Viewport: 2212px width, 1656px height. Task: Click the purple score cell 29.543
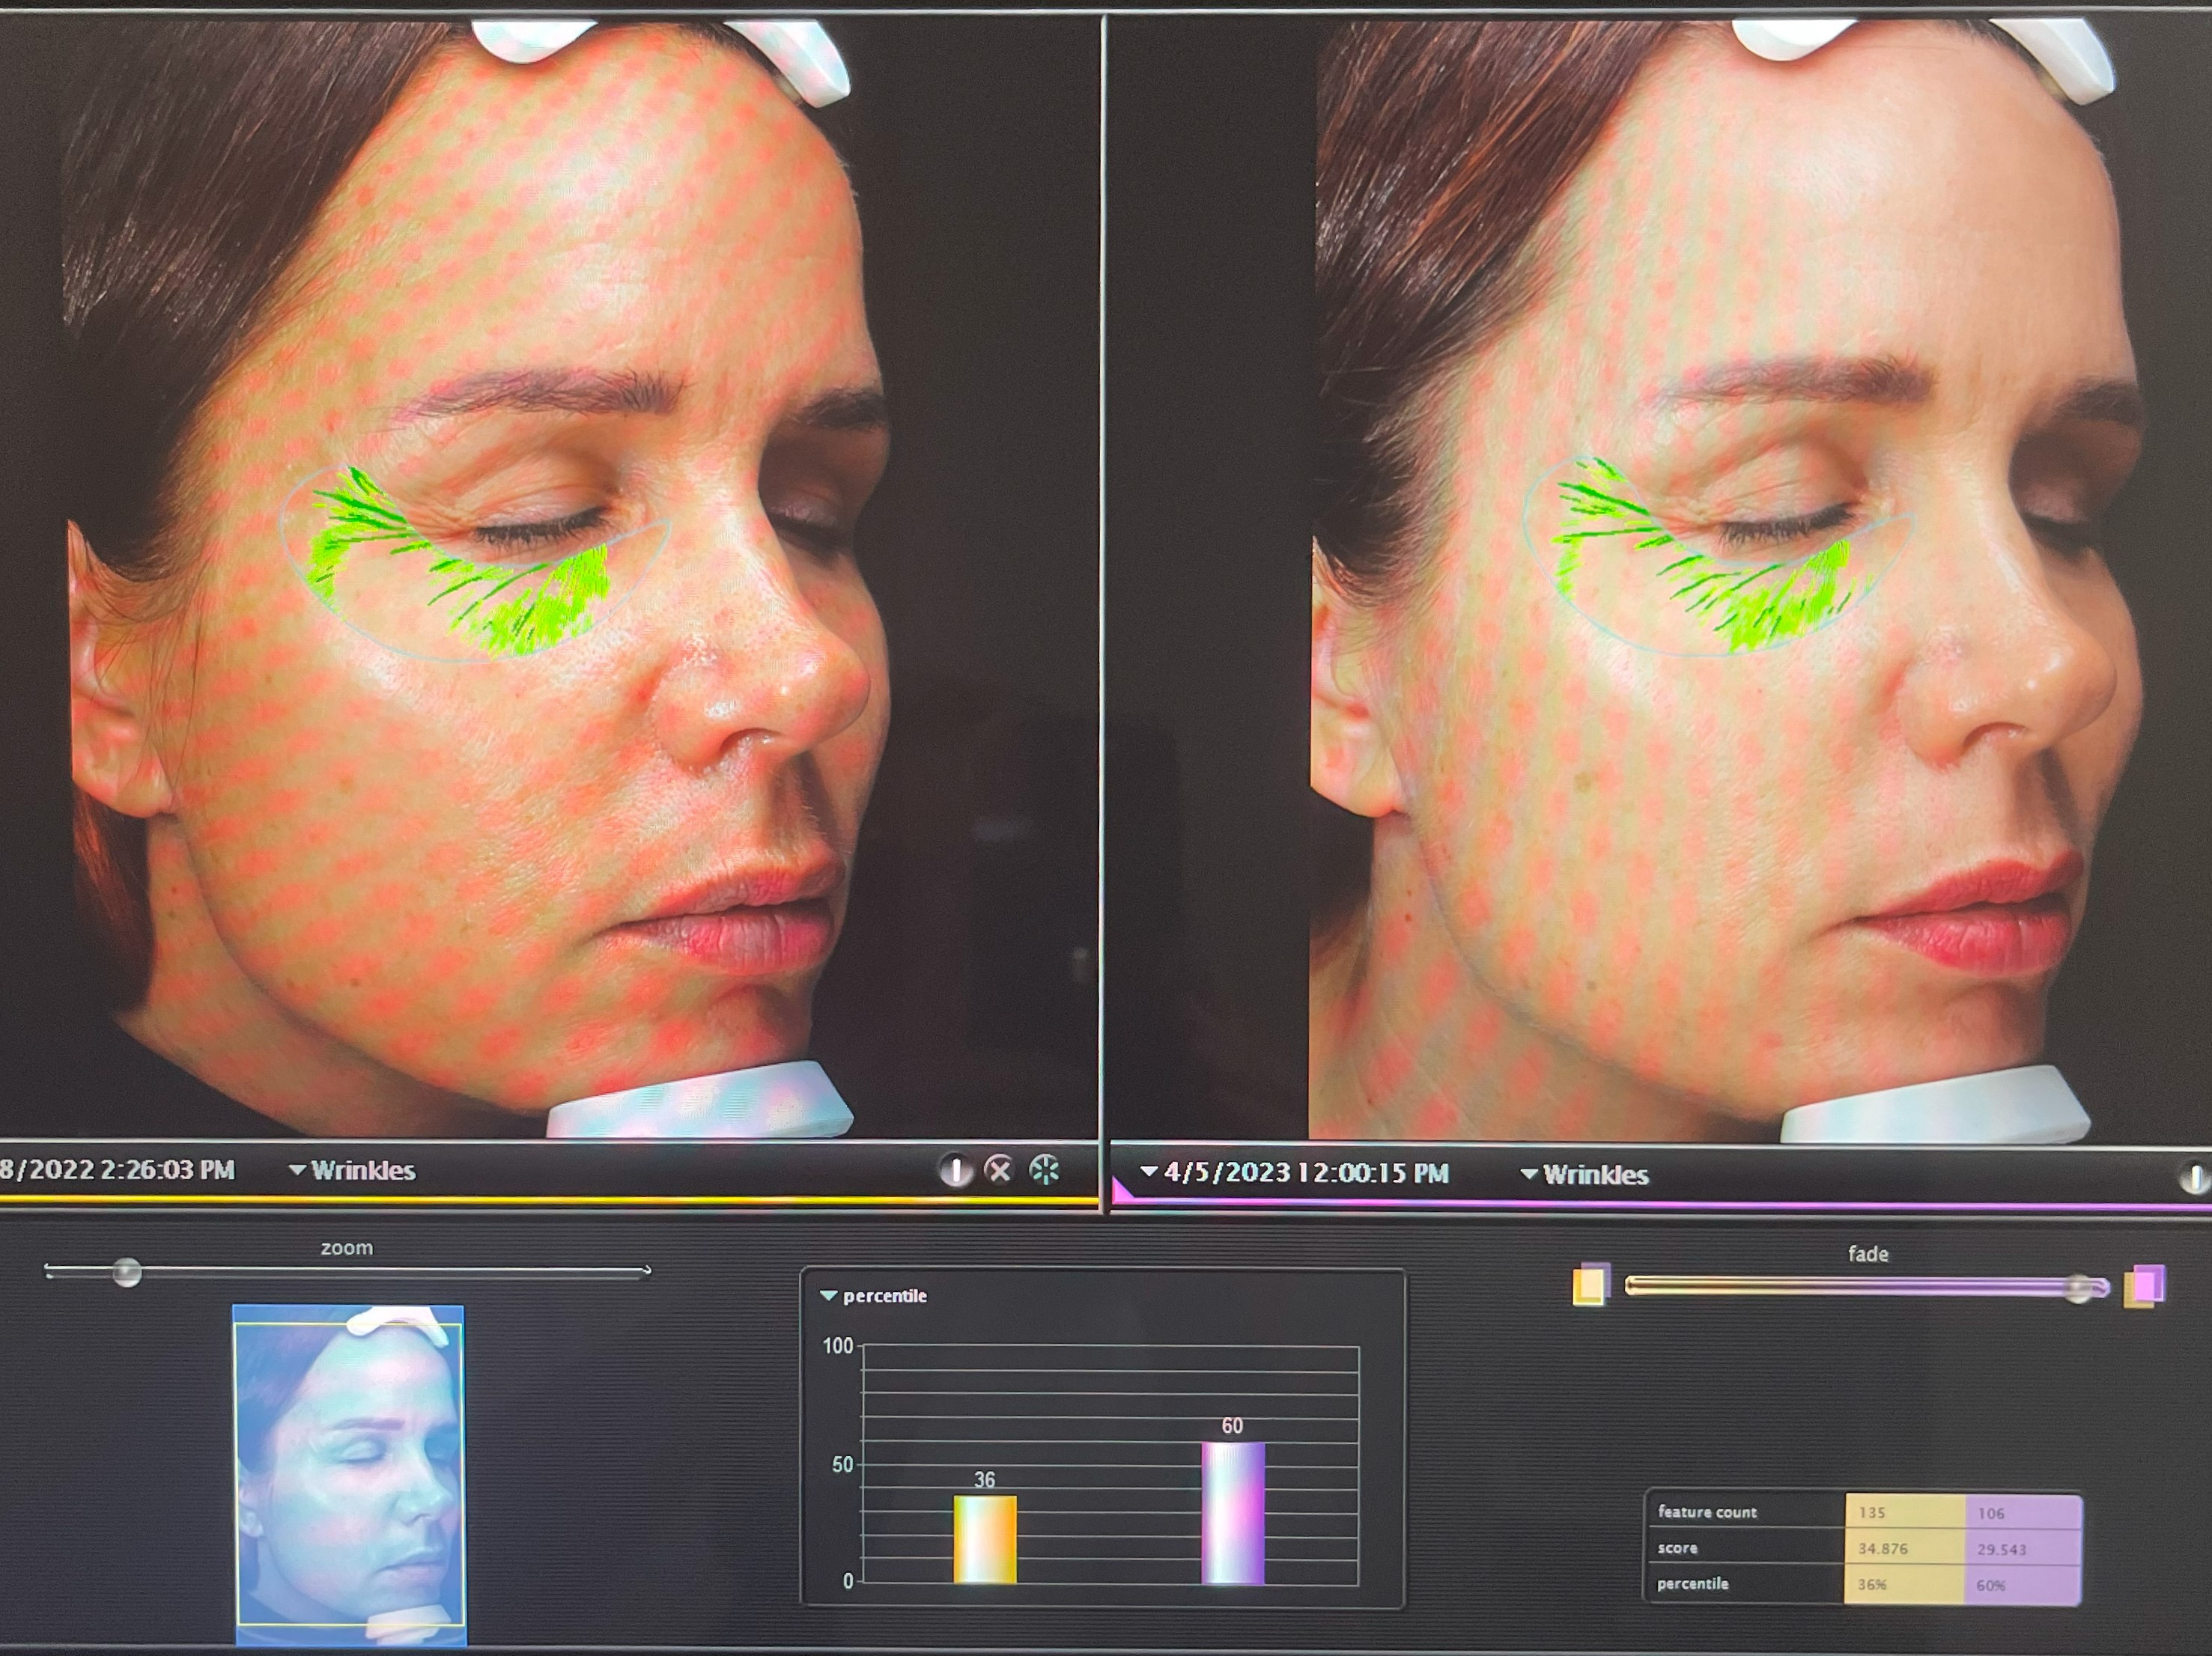[2023, 1549]
